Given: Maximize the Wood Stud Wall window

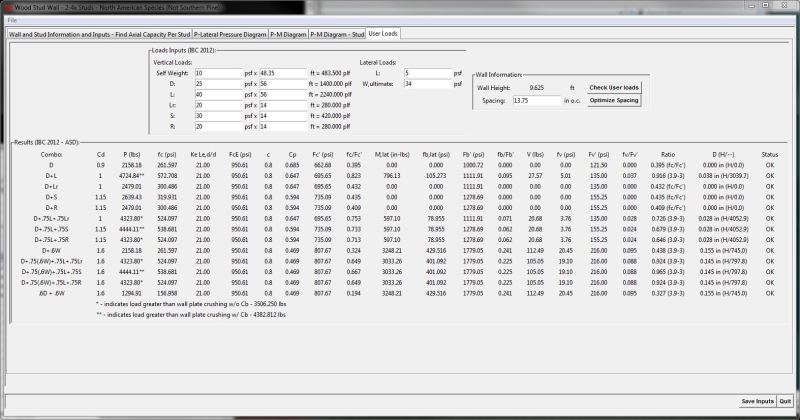Looking at the screenshot, I should [766, 6].
